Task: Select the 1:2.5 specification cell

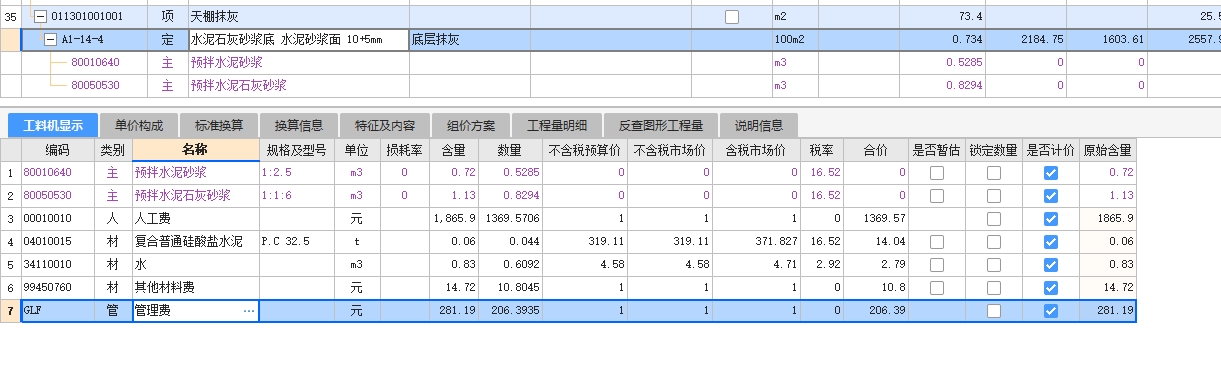Action: click(296, 173)
